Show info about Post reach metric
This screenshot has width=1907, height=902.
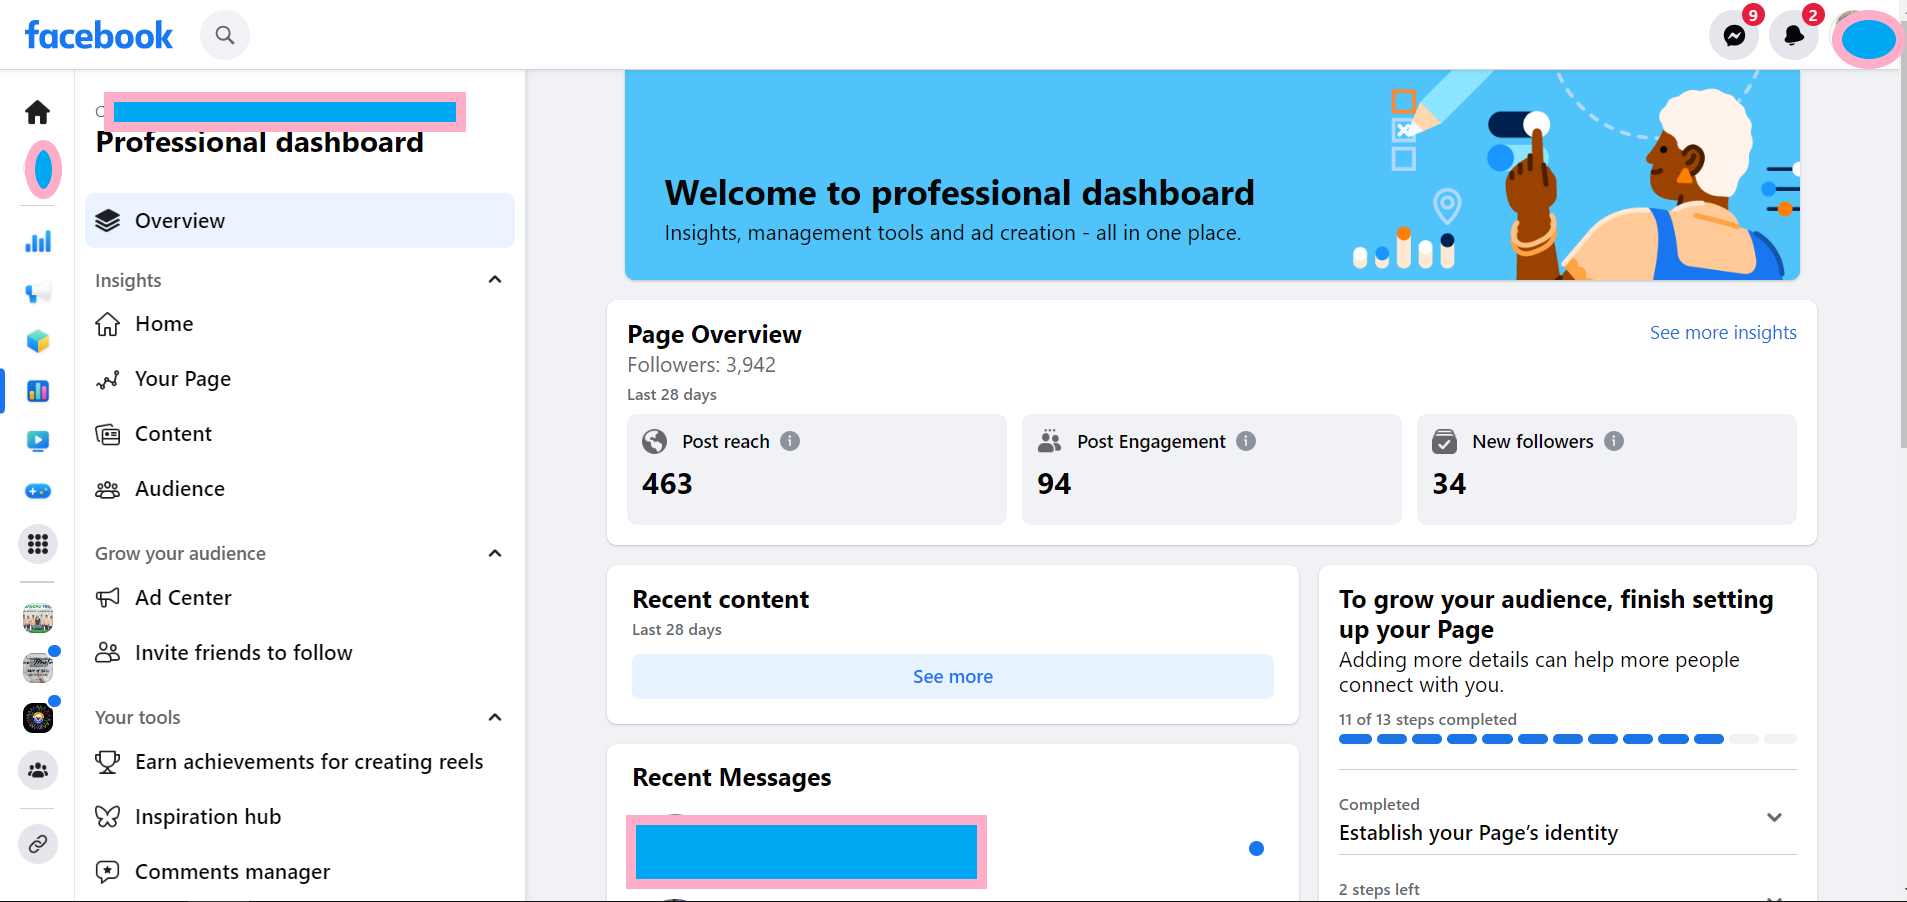[790, 441]
